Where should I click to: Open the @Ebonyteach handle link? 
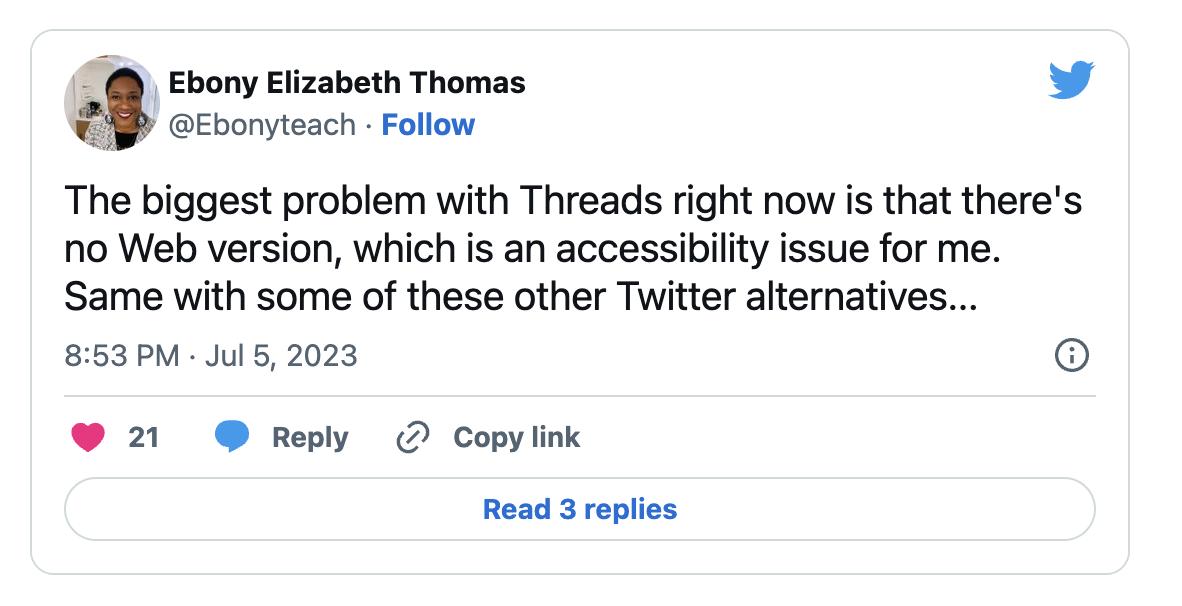pyautogui.click(x=262, y=125)
